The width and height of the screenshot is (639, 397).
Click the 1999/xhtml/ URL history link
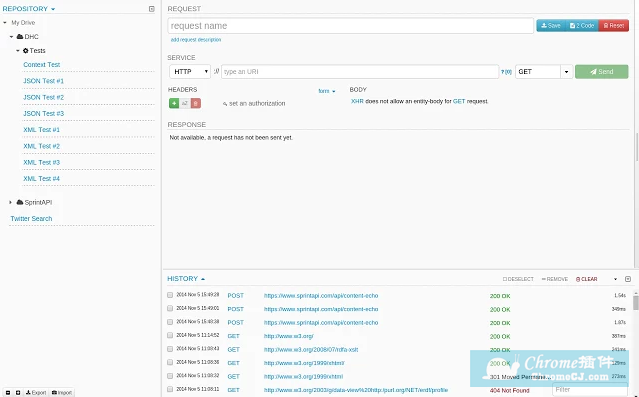pyautogui.click(x=304, y=363)
